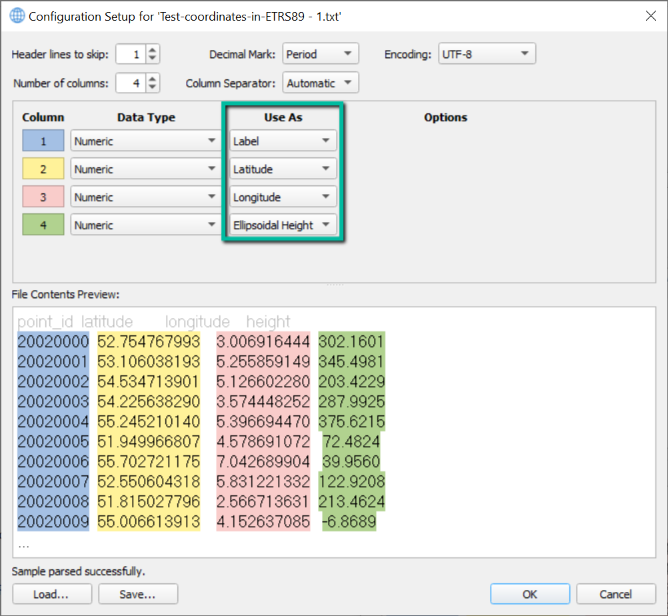Click the Load... button
This screenshot has width=668, height=616.
pos(50,595)
